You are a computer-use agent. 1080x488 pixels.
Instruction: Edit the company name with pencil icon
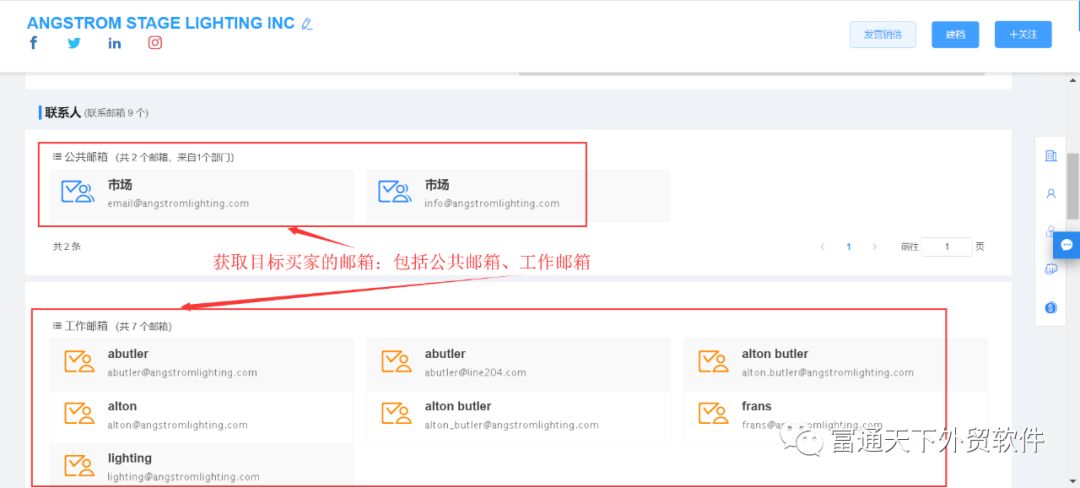coord(307,24)
